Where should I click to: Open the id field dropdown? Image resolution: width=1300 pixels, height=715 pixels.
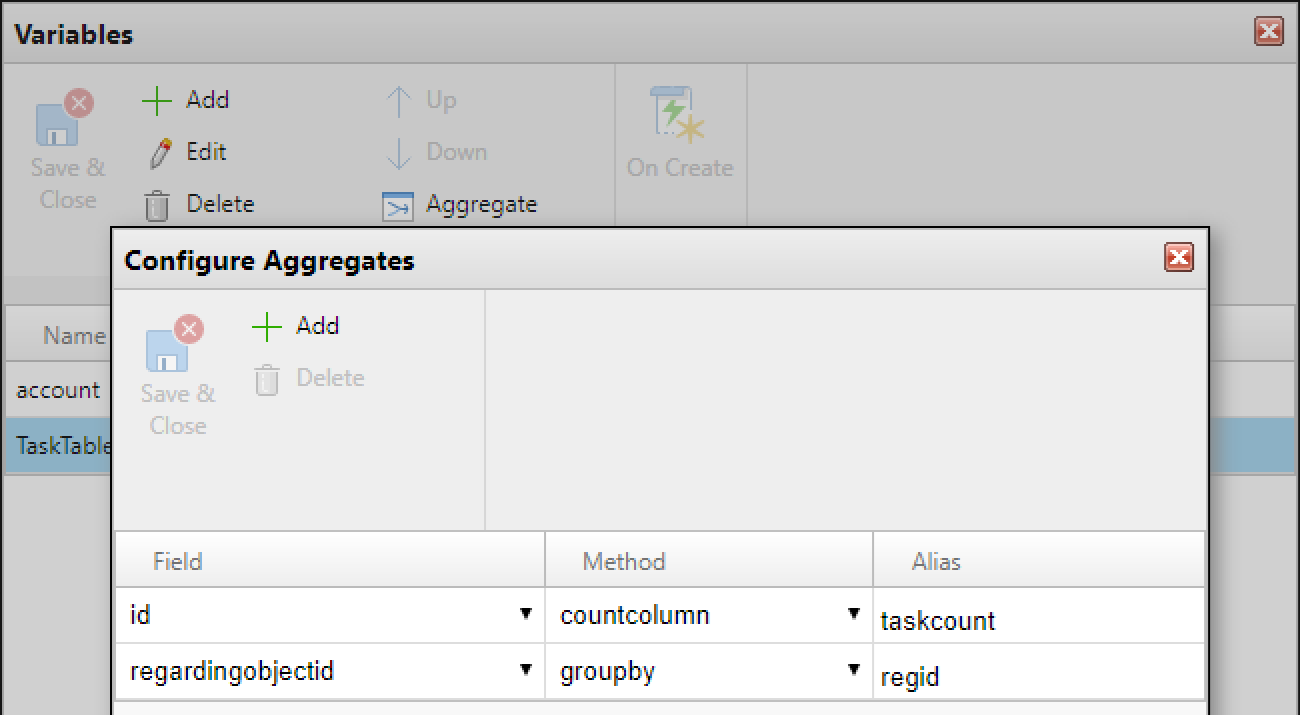(526, 614)
